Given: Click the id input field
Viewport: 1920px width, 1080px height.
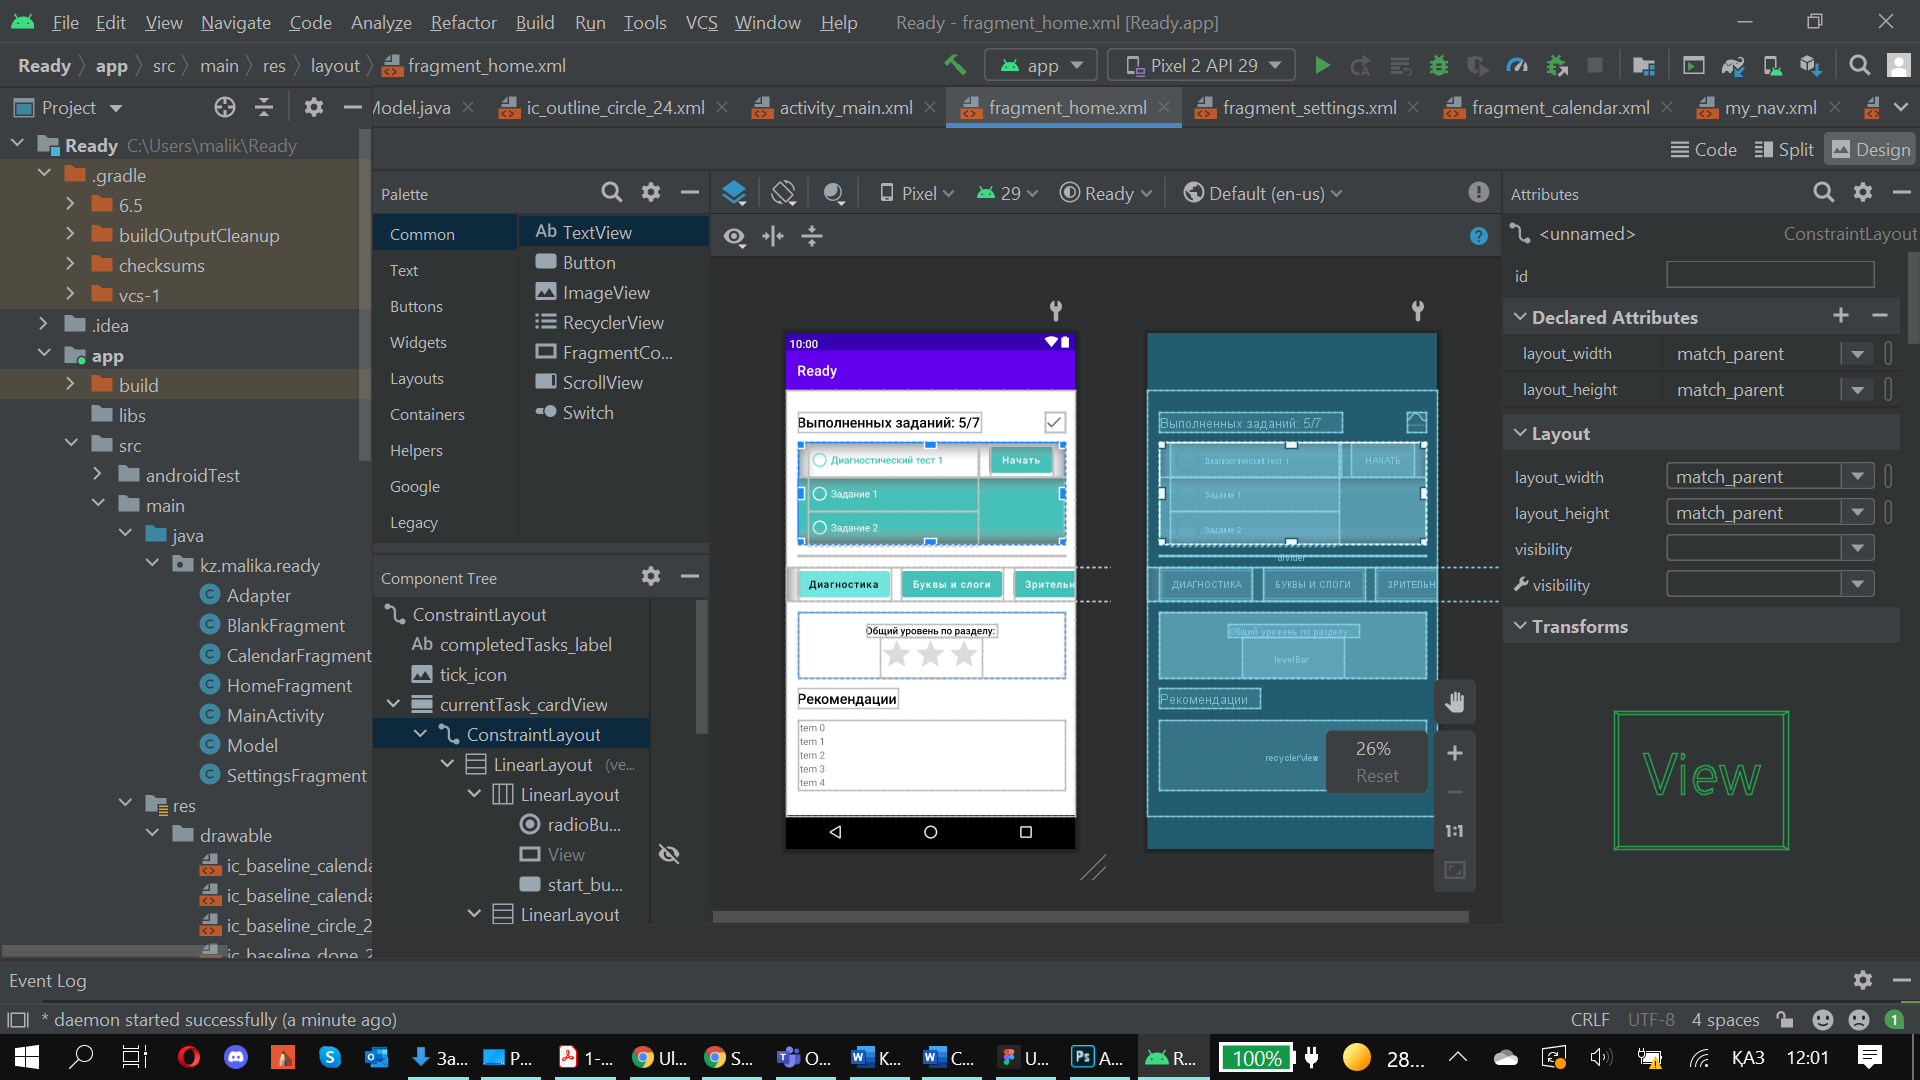Looking at the screenshot, I should [x=1769, y=276].
